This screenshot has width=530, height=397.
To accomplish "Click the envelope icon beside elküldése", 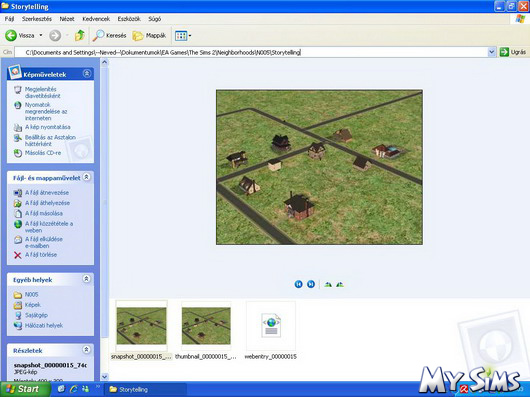I will (x=18, y=240).
